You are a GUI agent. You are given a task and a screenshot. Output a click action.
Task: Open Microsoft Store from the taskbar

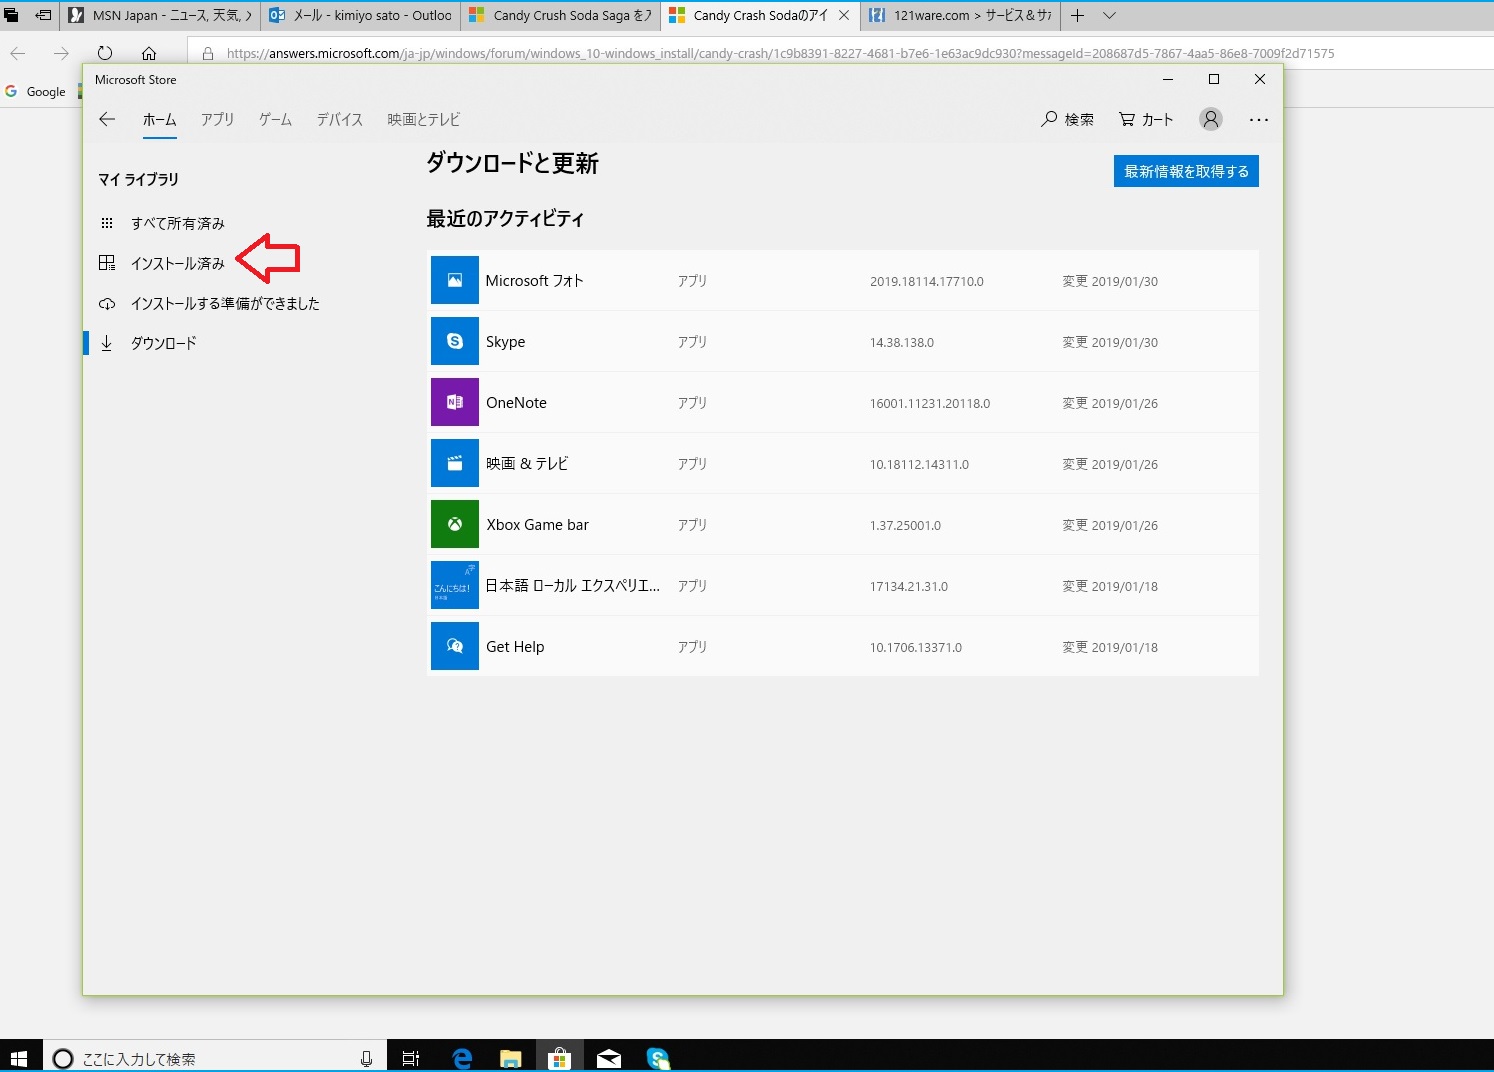[x=560, y=1058]
